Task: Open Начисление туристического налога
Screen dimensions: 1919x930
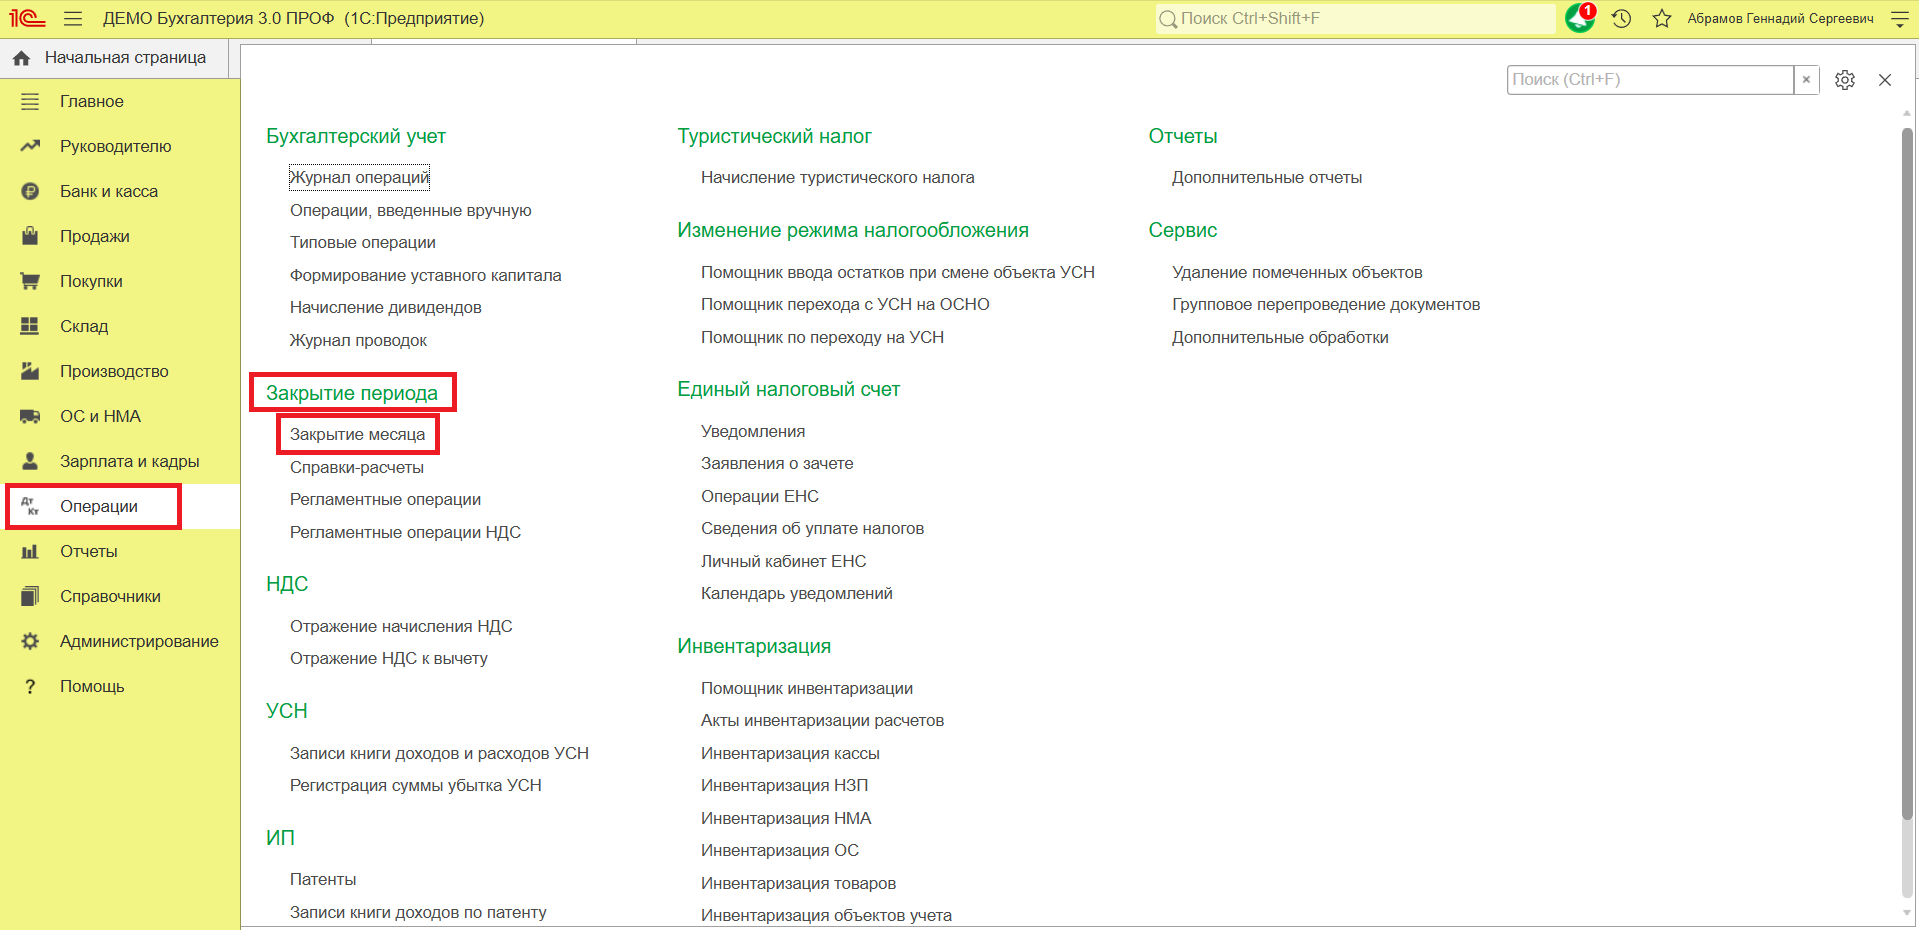Action: coord(837,177)
